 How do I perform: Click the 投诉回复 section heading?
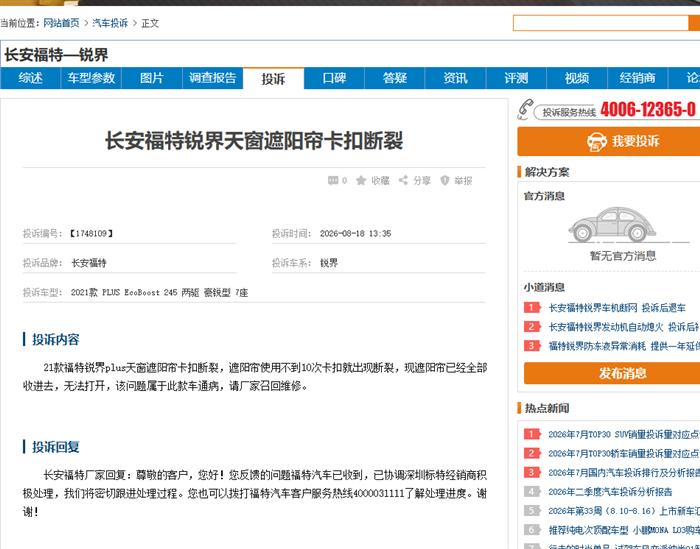point(55,447)
